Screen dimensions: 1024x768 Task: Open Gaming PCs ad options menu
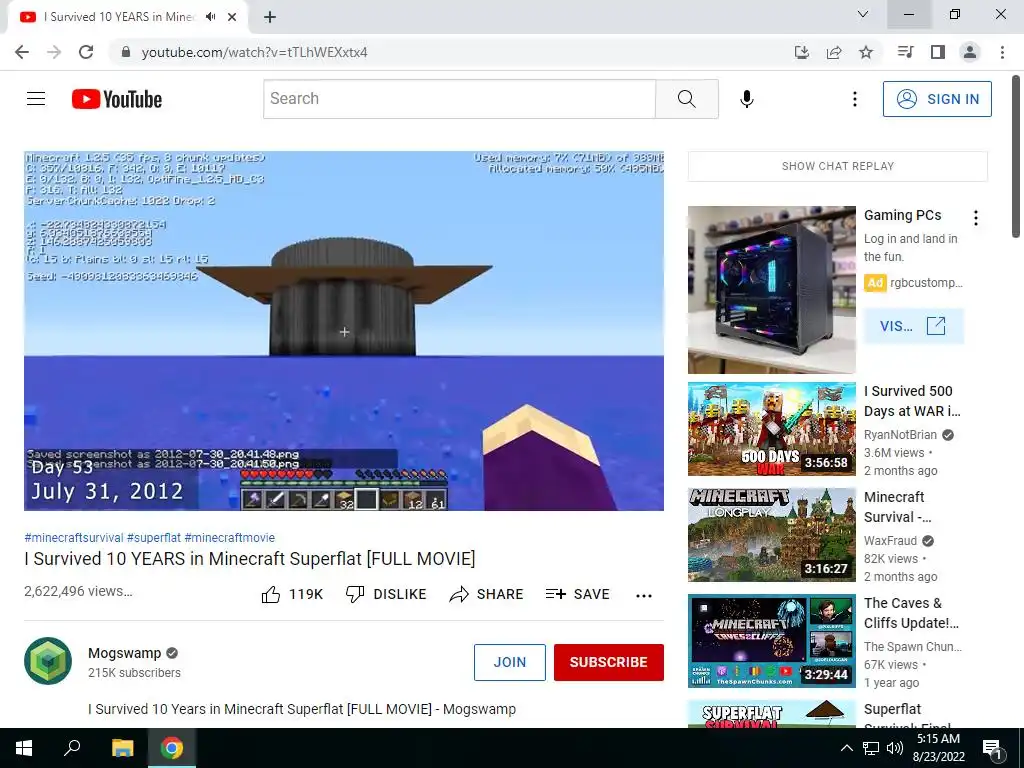(x=976, y=217)
